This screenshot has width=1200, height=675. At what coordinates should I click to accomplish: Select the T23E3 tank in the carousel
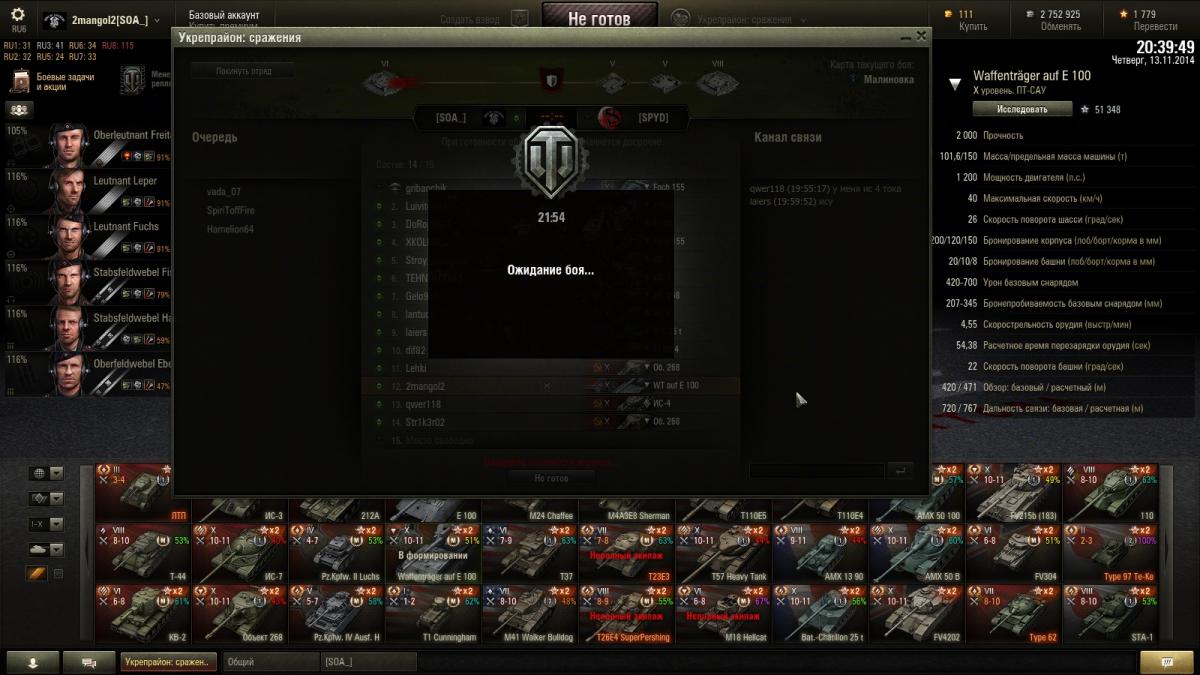pyautogui.click(x=627, y=553)
